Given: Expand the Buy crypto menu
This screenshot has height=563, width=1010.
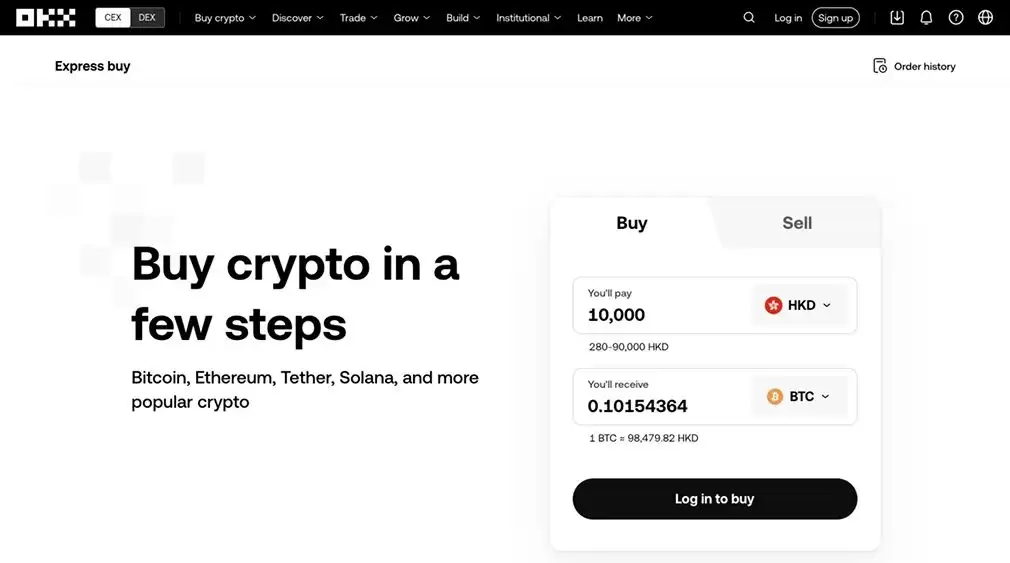Looking at the screenshot, I should click(x=225, y=17).
